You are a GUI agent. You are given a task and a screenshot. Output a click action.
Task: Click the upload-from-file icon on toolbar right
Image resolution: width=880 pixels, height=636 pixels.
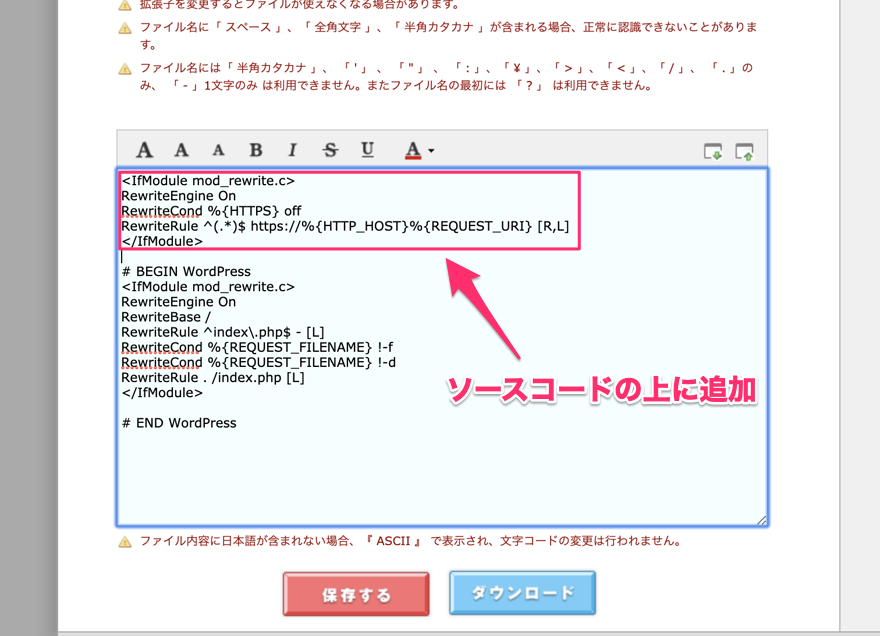745,149
